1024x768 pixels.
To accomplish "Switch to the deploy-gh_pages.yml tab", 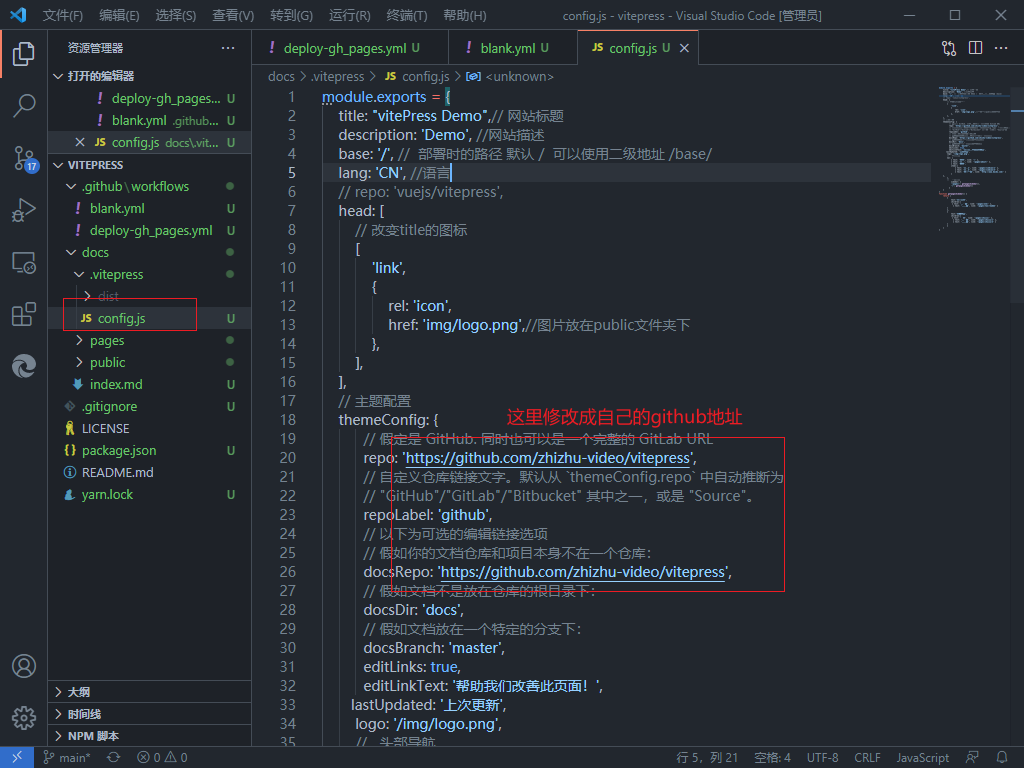I will (x=350, y=48).
